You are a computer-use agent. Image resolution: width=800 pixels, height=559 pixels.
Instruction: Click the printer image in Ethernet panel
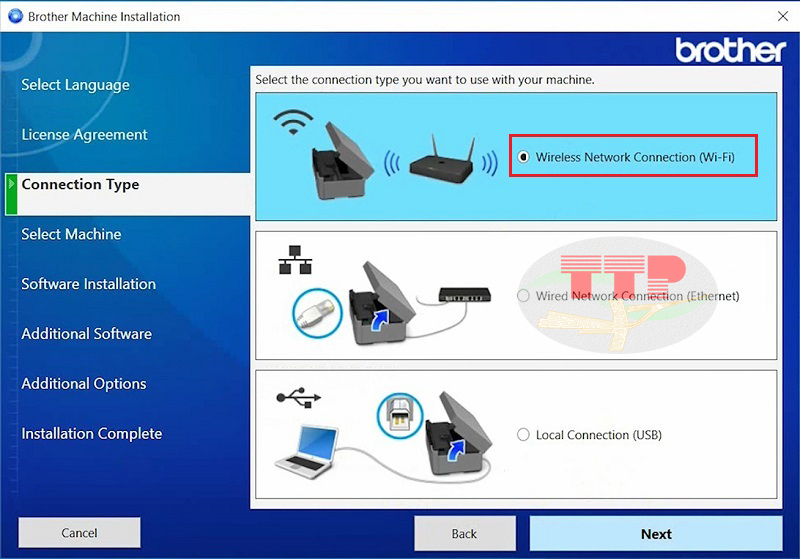381,302
